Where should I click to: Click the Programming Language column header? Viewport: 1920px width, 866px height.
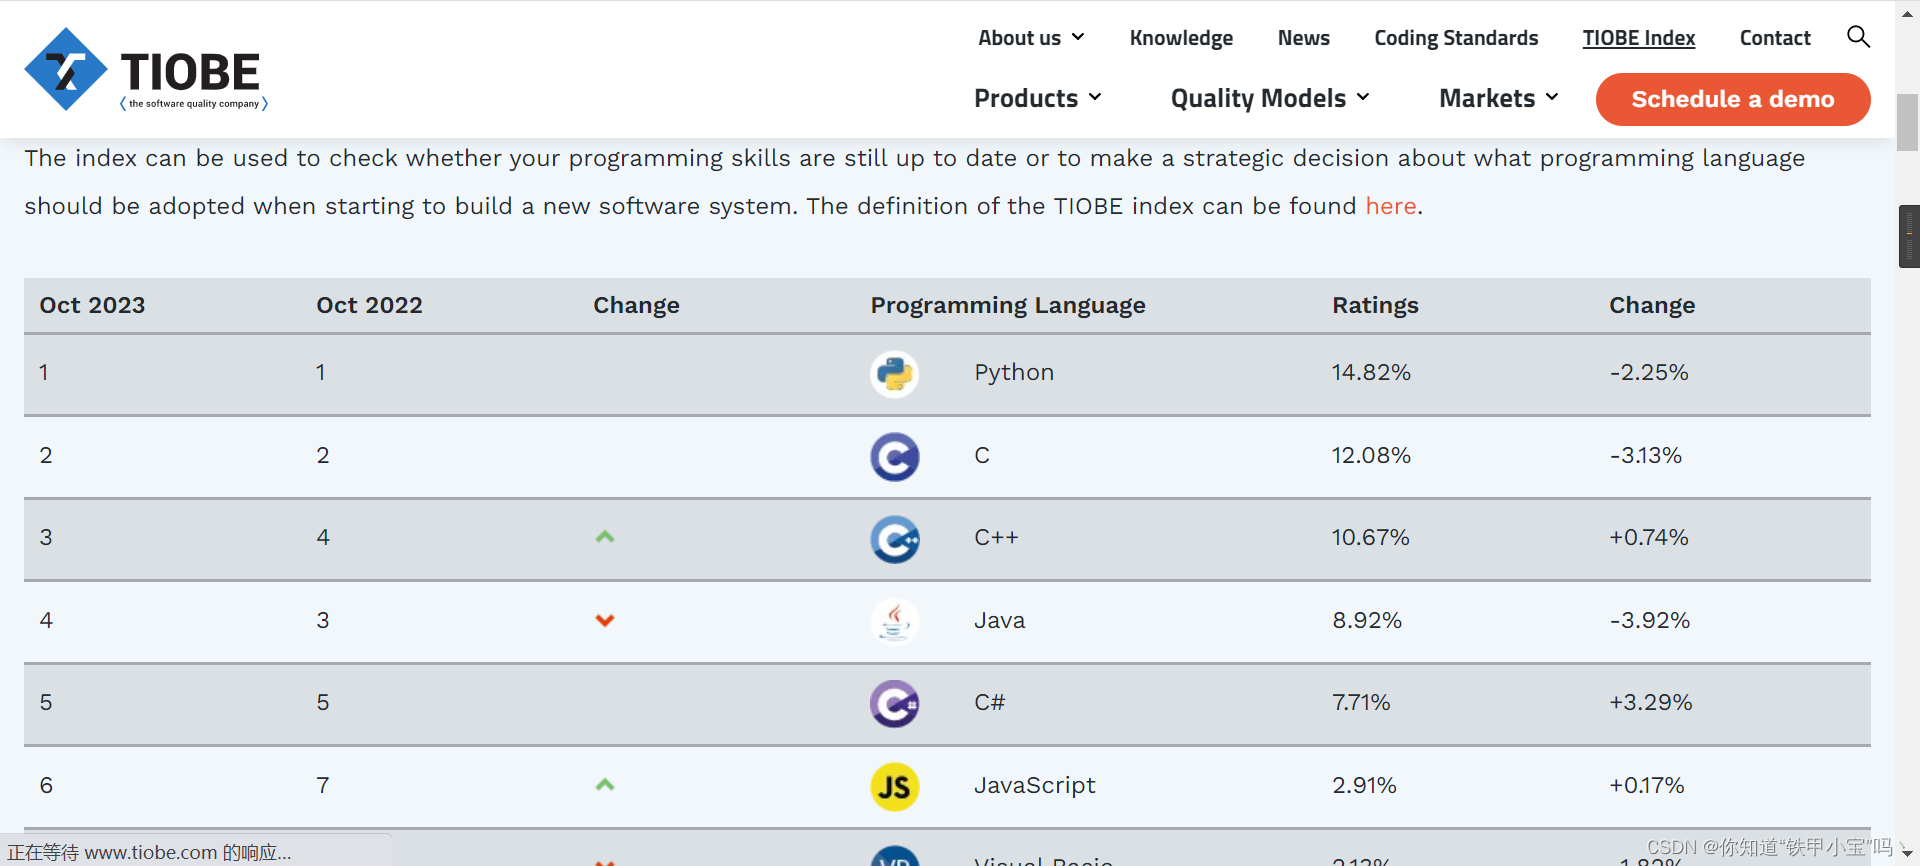(x=1008, y=305)
